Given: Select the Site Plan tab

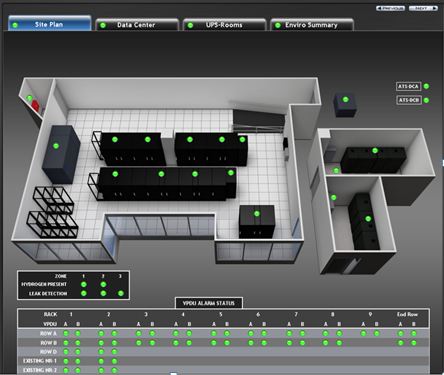Looking at the screenshot, I should (50, 24).
